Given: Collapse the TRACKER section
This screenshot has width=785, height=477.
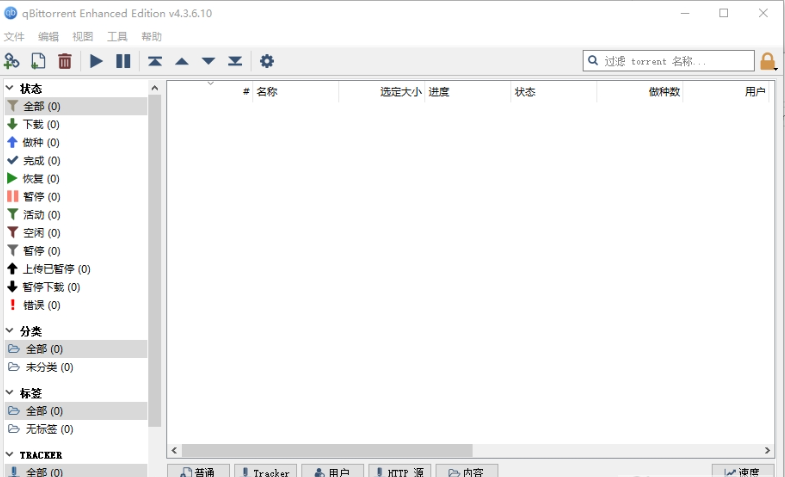Looking at the screenshot, I should tap(10, 454).
